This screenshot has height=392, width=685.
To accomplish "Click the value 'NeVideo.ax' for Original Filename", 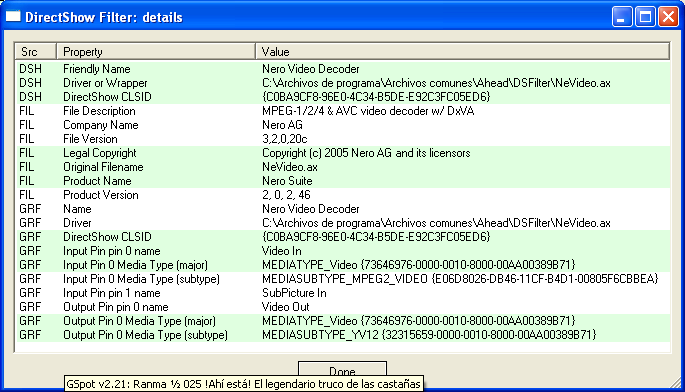I will click(290, 167).
